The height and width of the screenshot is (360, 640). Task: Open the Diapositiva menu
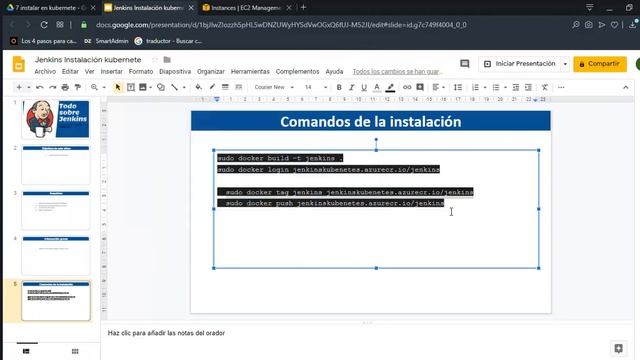pos(175,71)
